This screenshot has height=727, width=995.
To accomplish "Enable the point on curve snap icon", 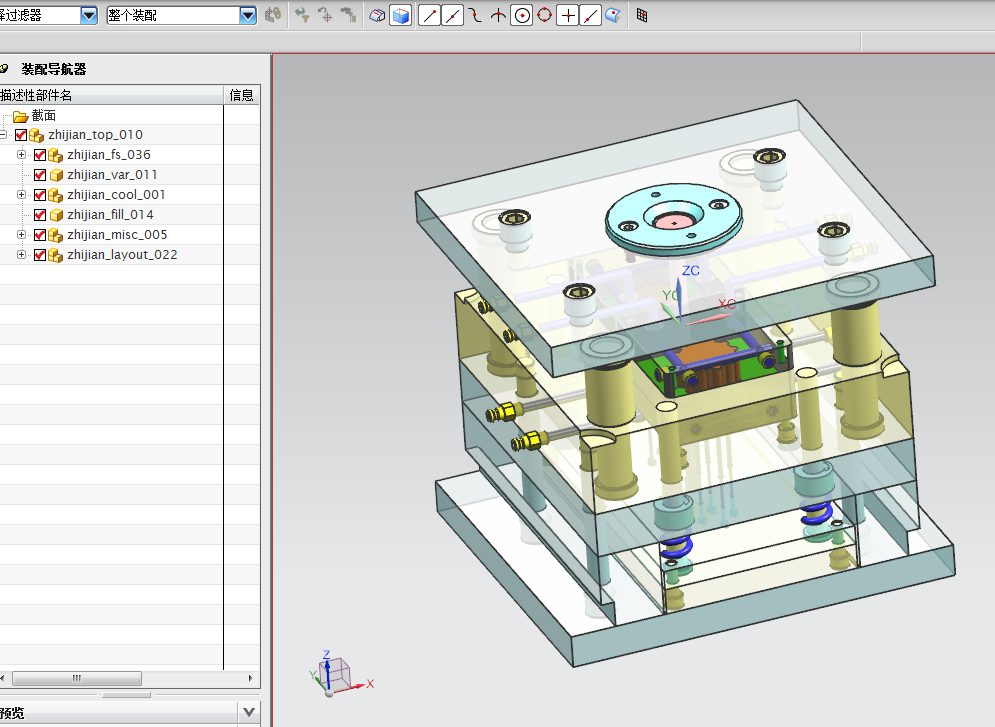I will click(590, 16).
